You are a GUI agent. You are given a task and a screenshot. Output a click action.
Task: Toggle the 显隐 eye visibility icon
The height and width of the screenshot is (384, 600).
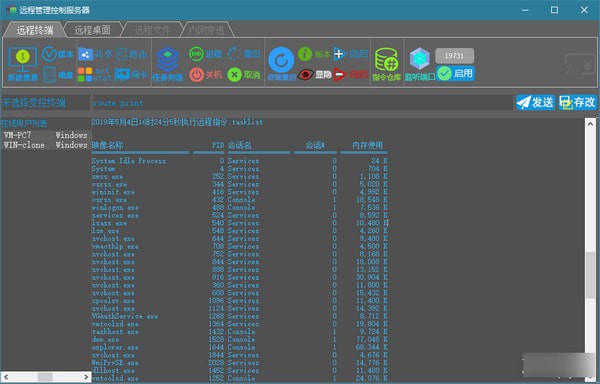pyautogui.click(x=305, y=75)
